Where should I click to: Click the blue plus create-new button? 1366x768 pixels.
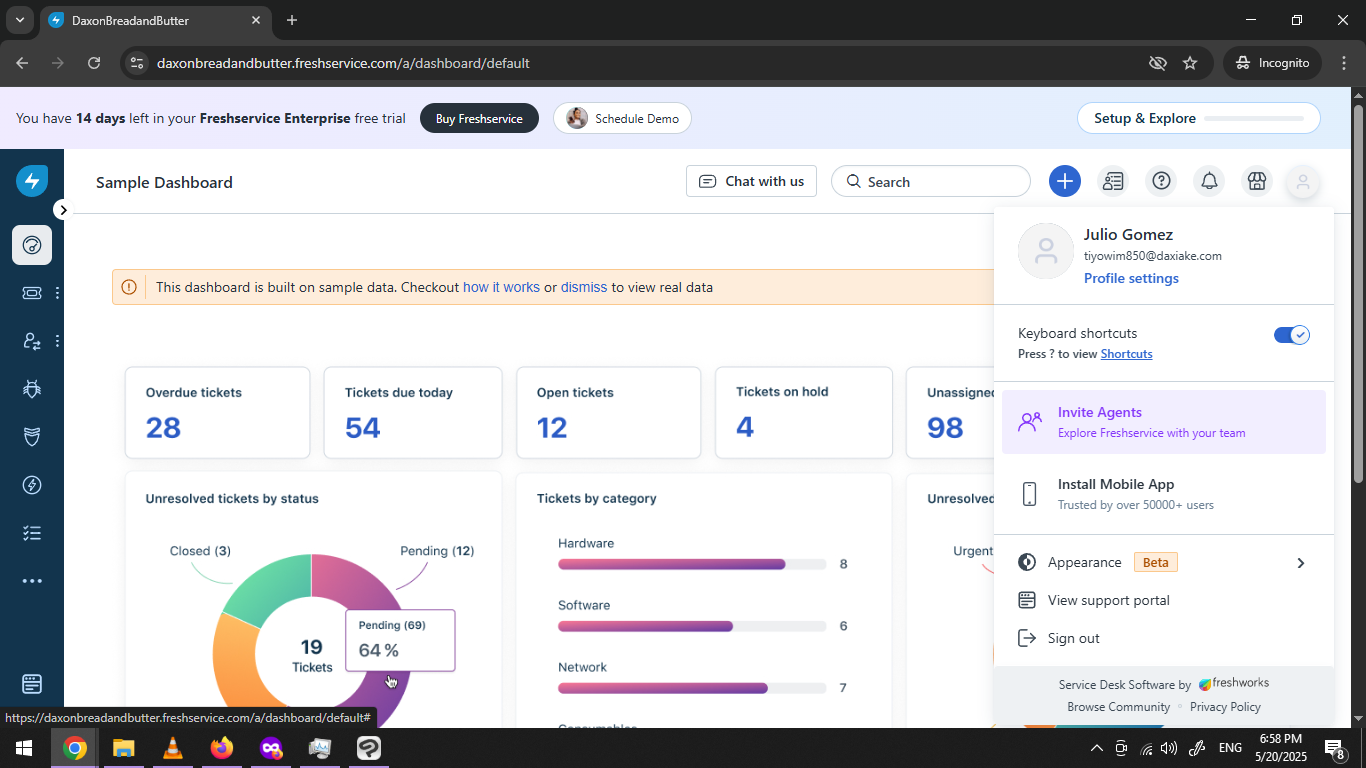1065,181
